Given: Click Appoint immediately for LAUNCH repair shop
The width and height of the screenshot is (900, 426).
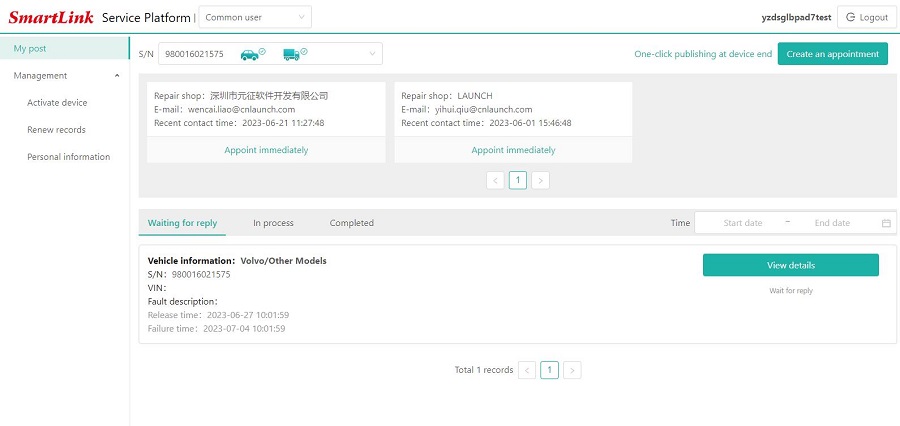Looking at the screenshot, I should pos(513,150).
